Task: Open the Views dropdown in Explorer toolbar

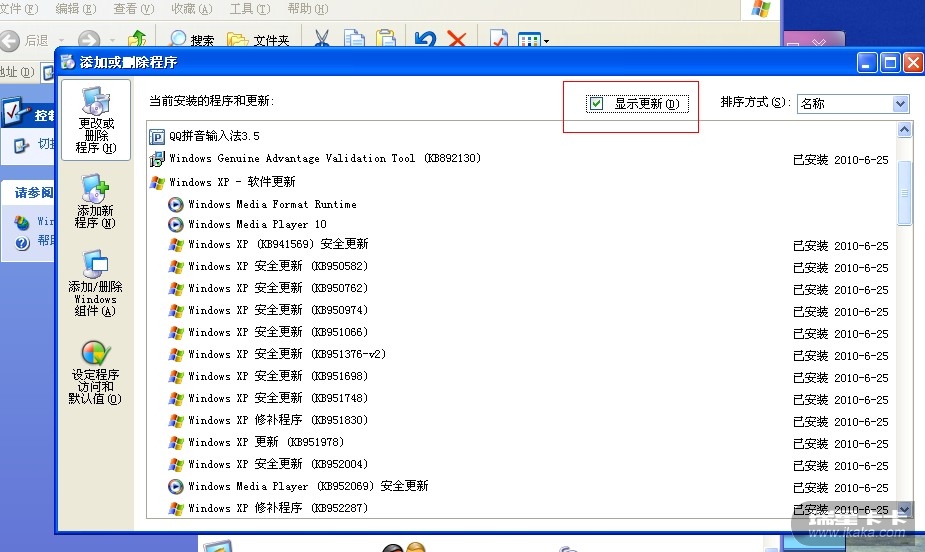Action: (533, 40)
